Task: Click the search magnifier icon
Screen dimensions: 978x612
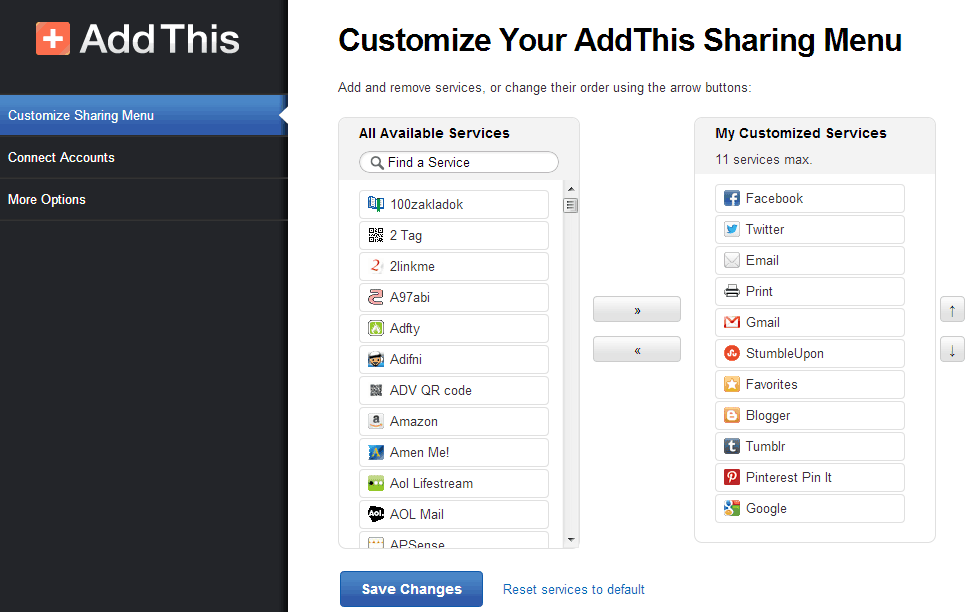Action: pos(377,163)
